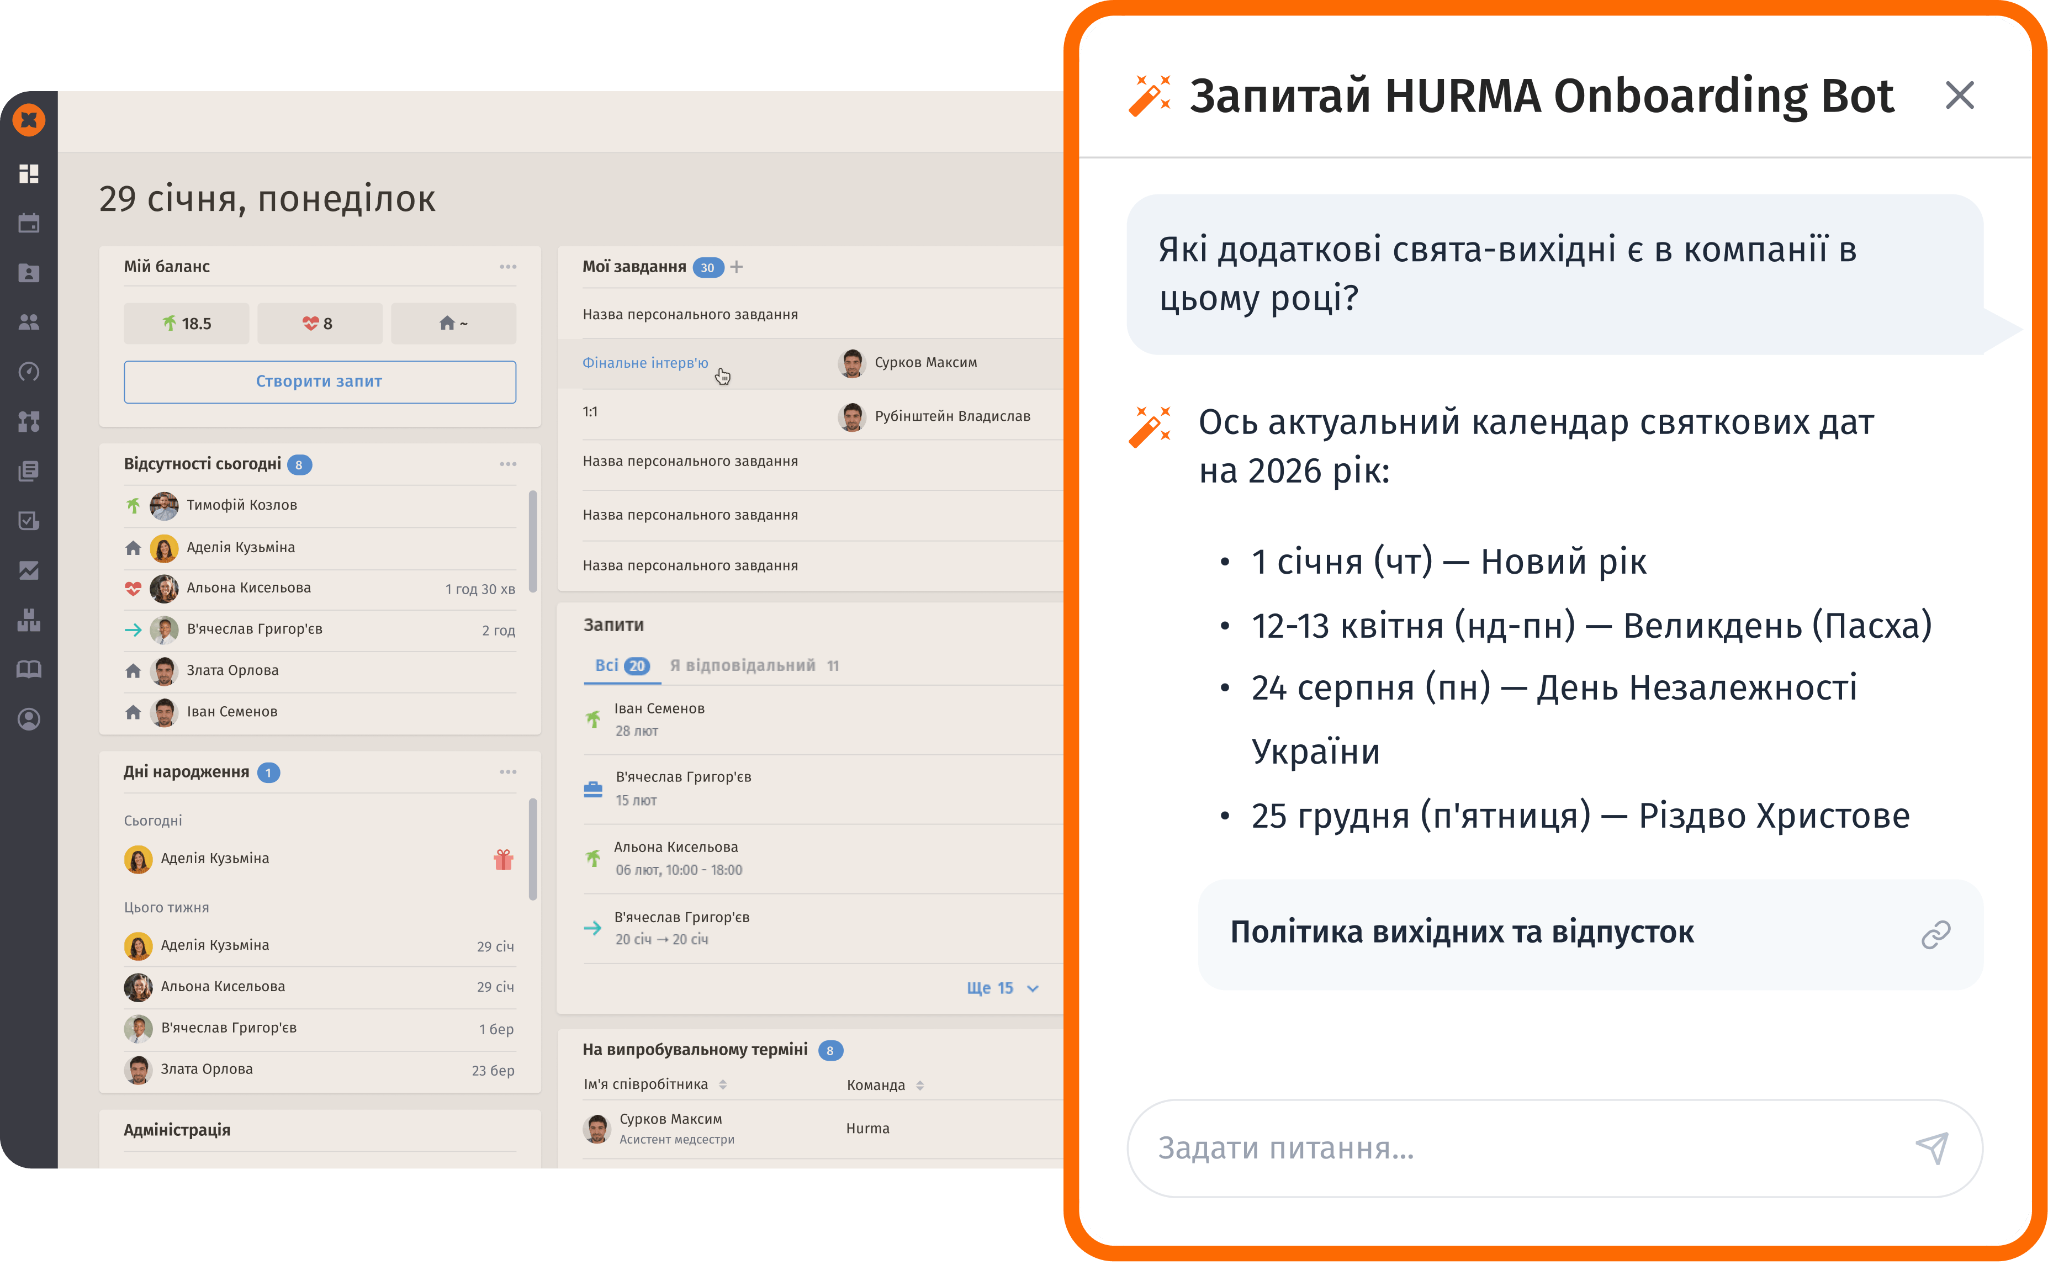
Task: Select the Всі requests tab
Action: click(621, 666)
